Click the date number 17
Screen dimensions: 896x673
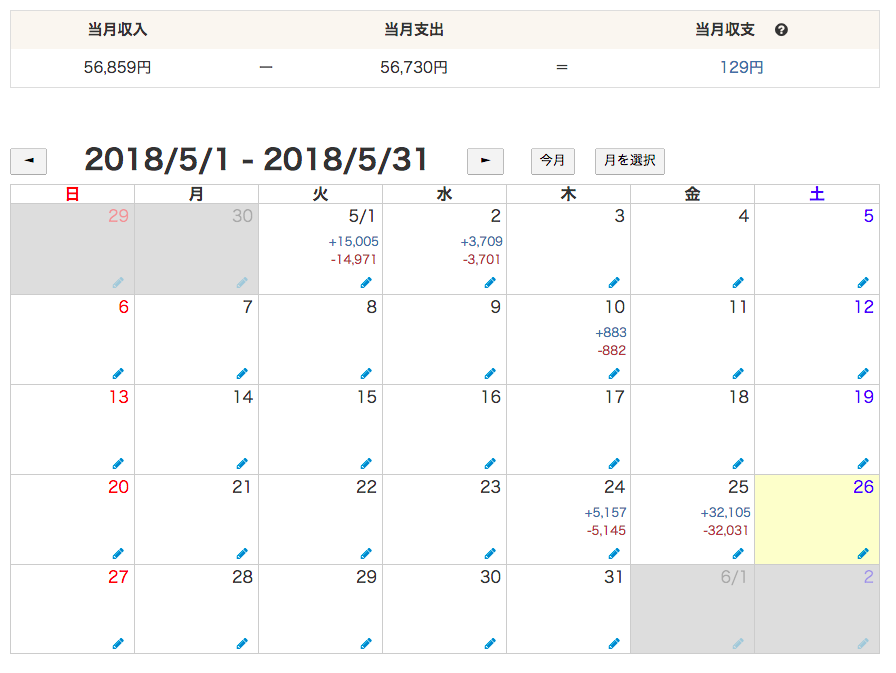click(615, 397)
